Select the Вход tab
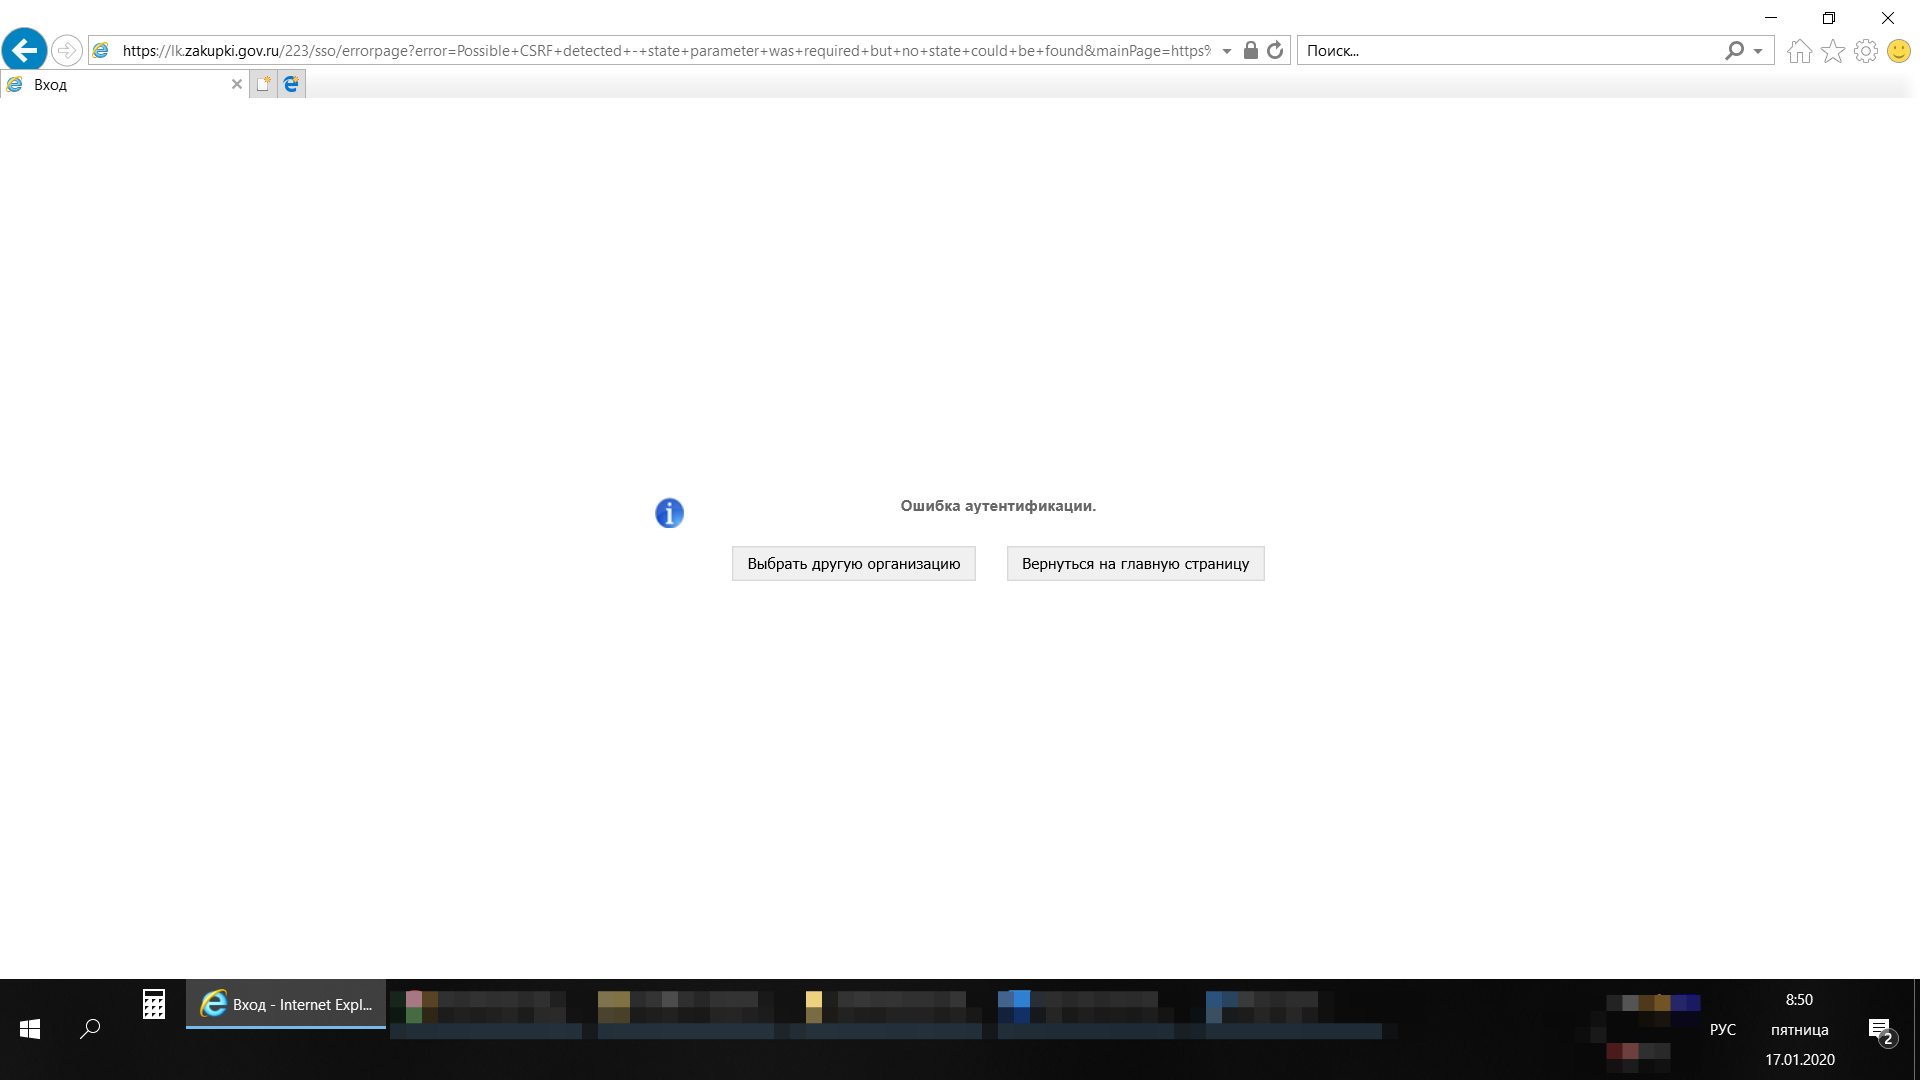Screen dimensions: 1920x1080 [120, 84]
